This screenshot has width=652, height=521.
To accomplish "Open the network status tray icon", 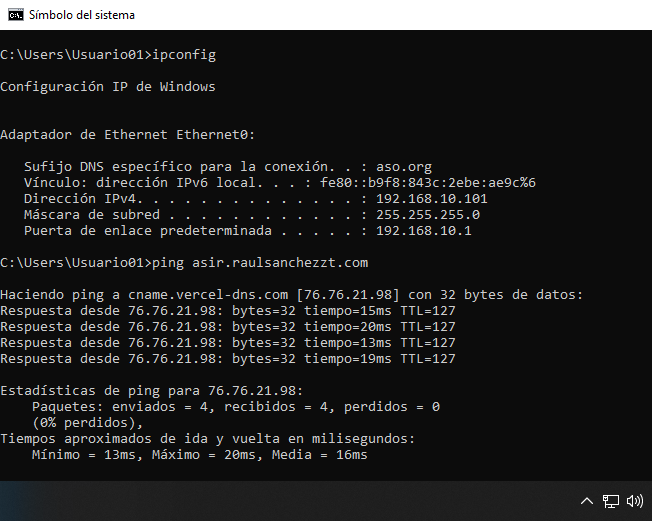I will click(x=610, y=500).
